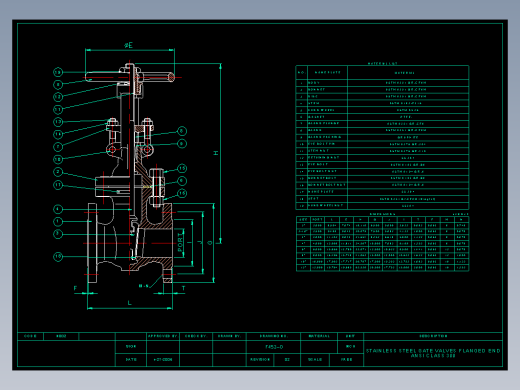Click the L face-to-face length dimension label
The image size is (520, 390).
(x=130, y=303)
